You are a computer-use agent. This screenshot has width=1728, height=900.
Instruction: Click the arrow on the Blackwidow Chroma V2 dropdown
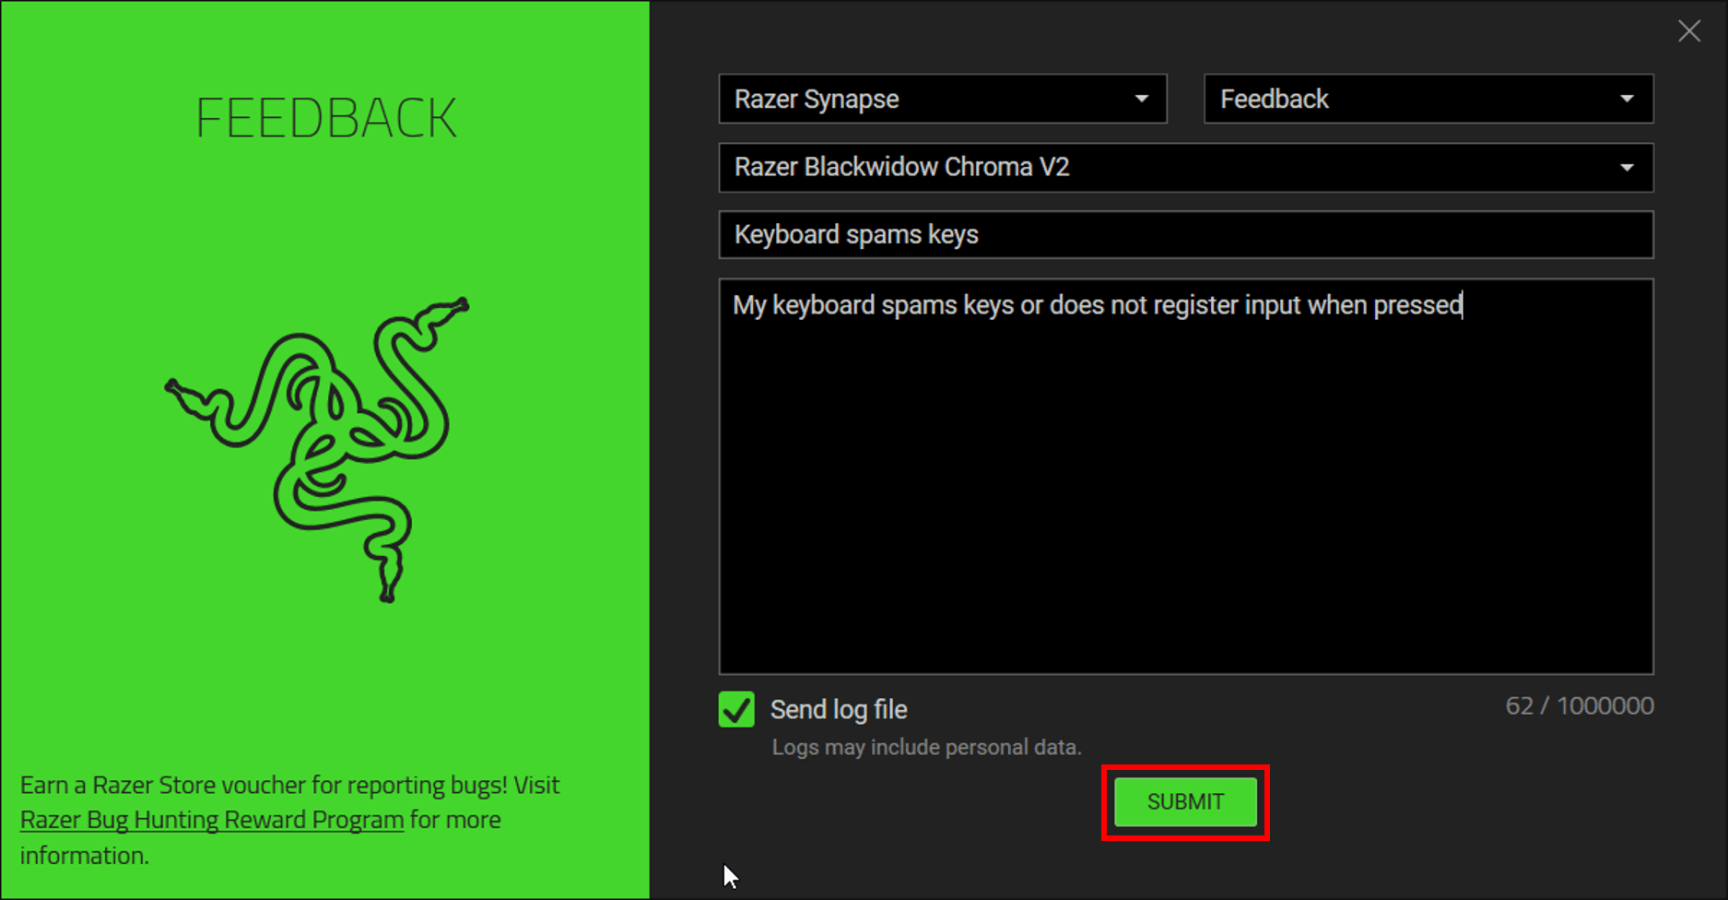[1627, 167]
